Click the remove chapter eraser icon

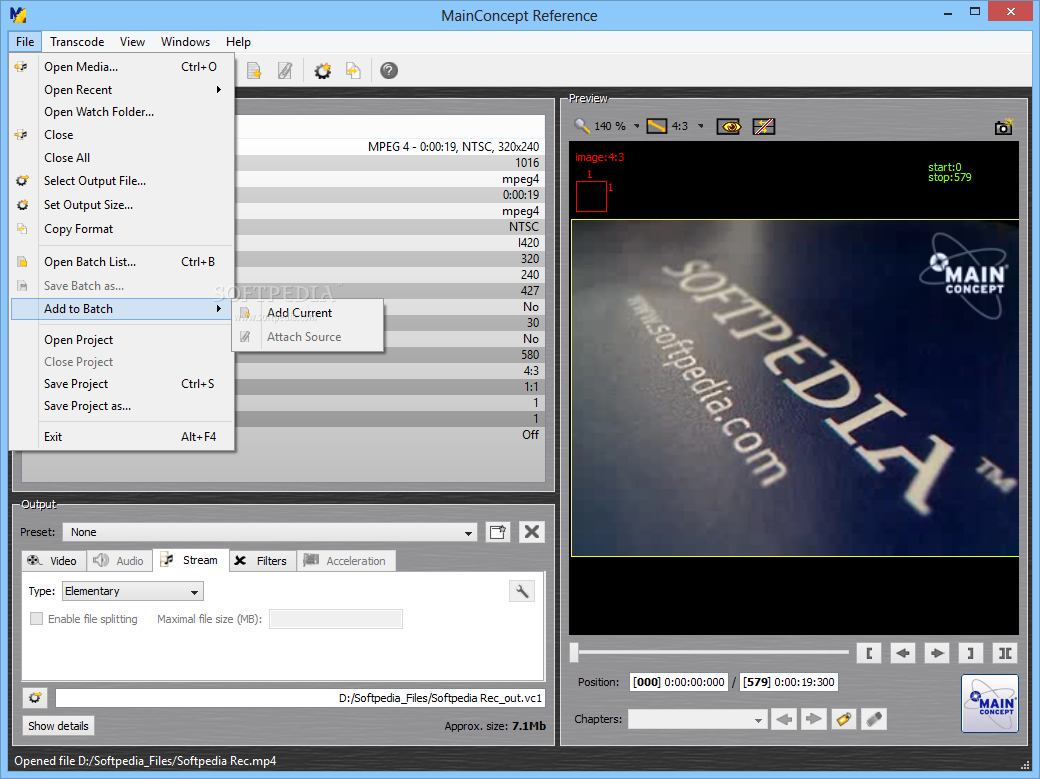point(874,719)
